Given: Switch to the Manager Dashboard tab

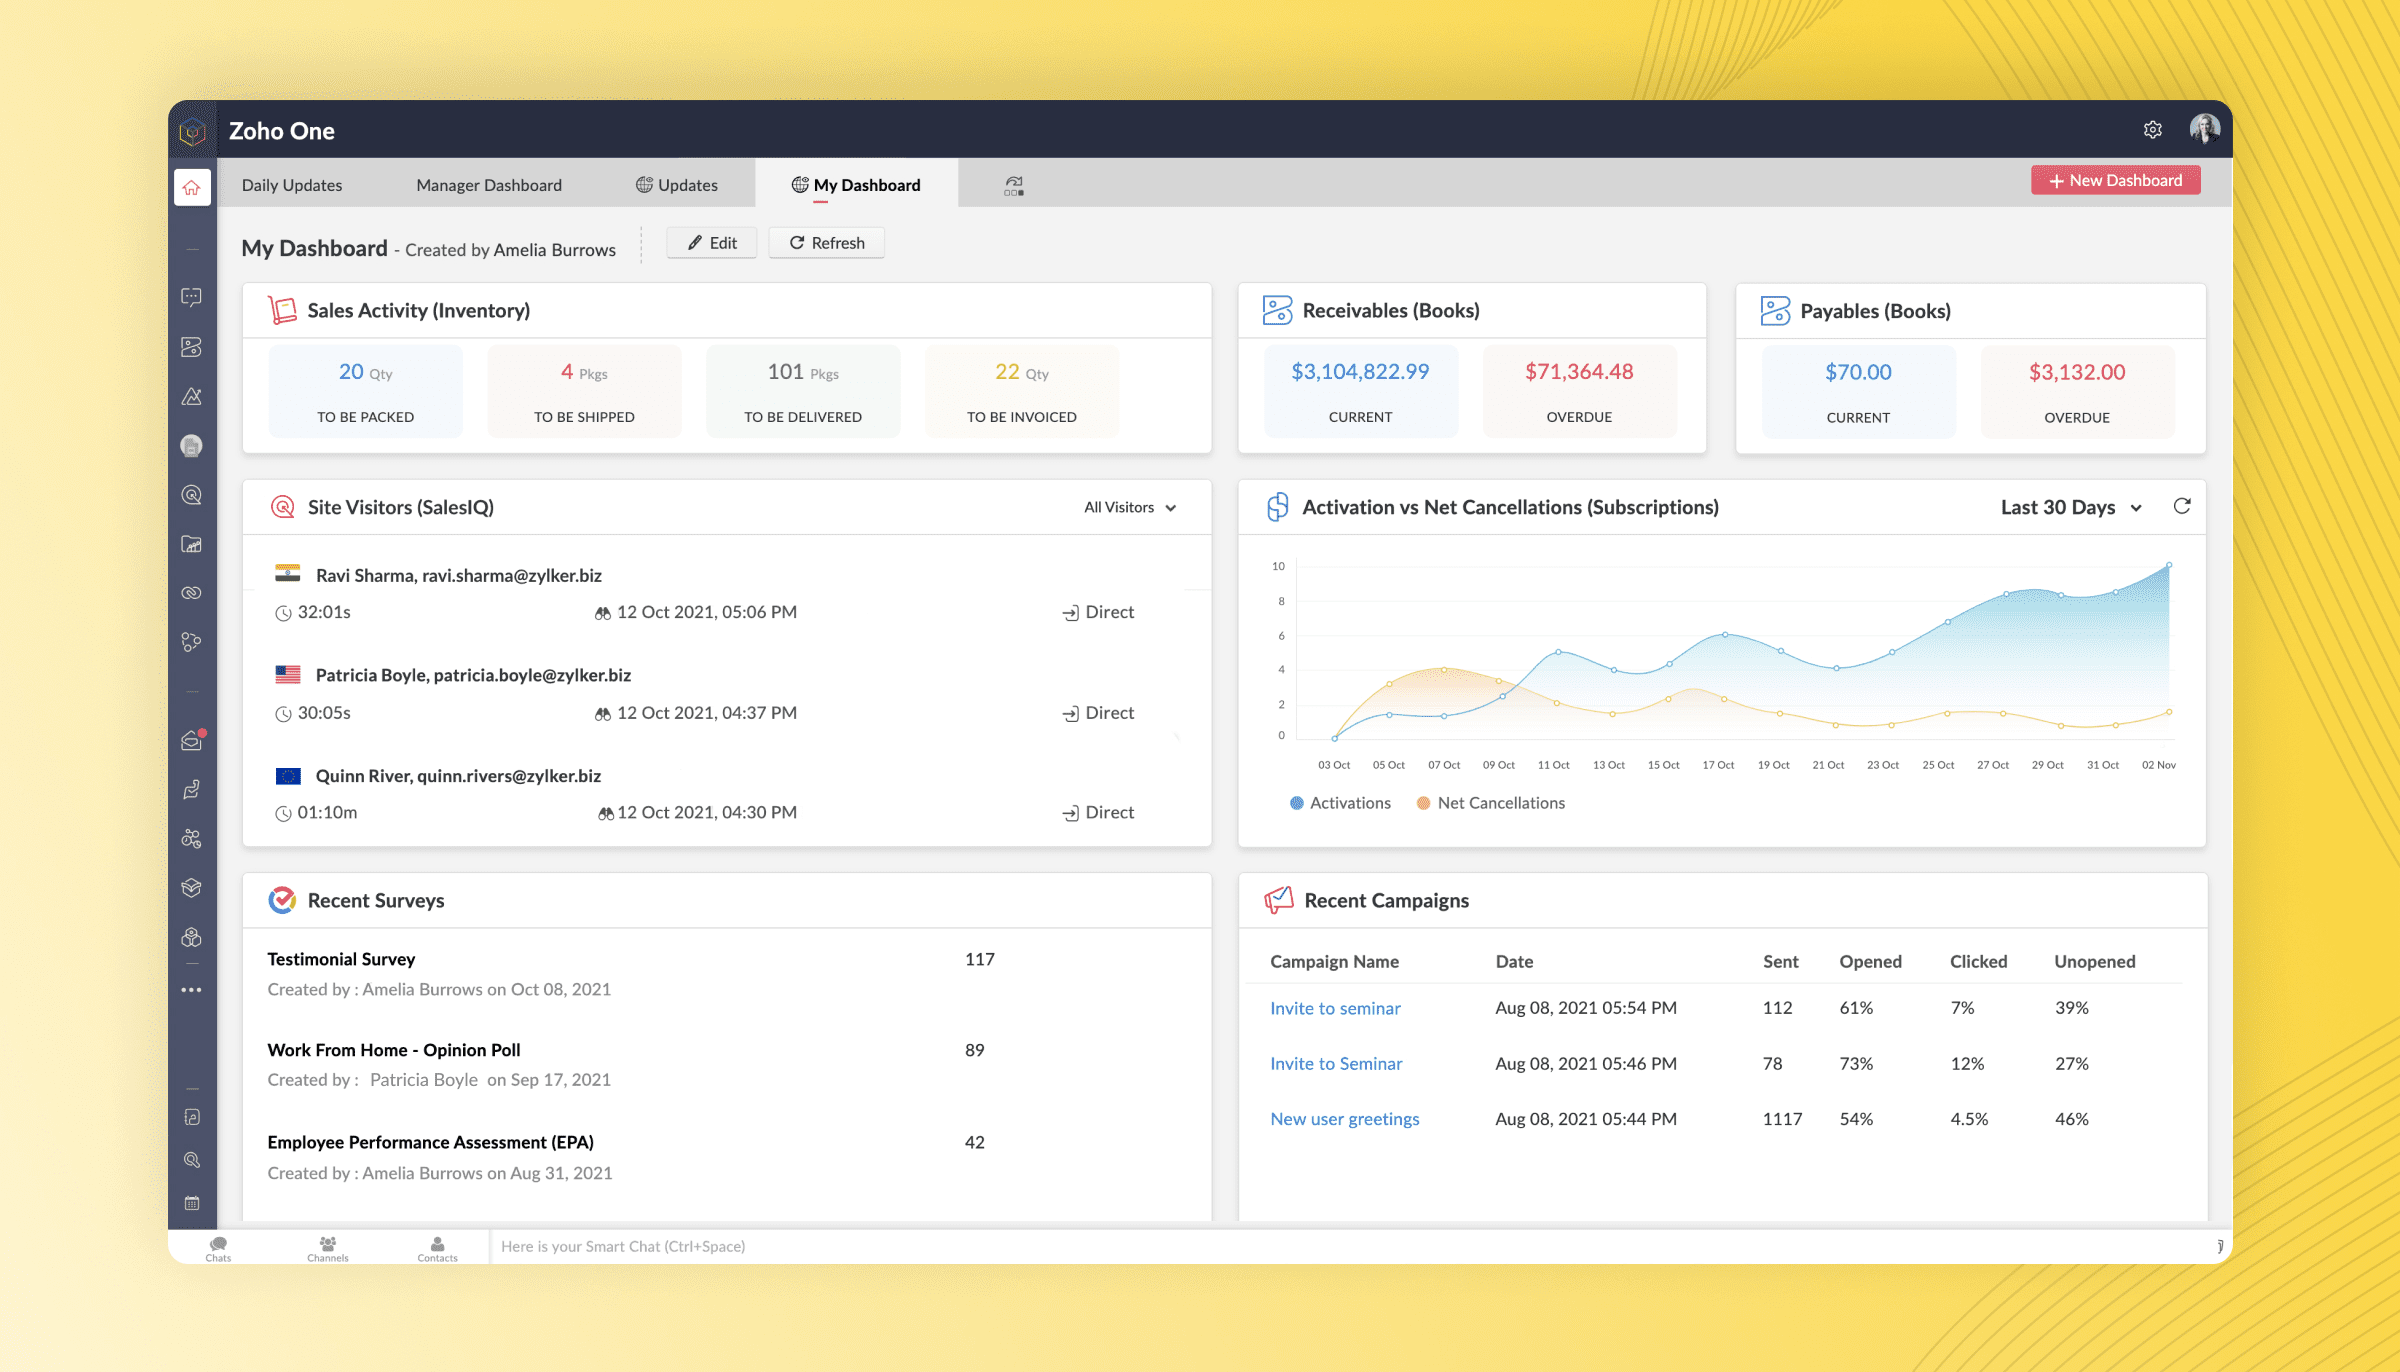Looking at the screenshot, I should [x=489, y=185].
